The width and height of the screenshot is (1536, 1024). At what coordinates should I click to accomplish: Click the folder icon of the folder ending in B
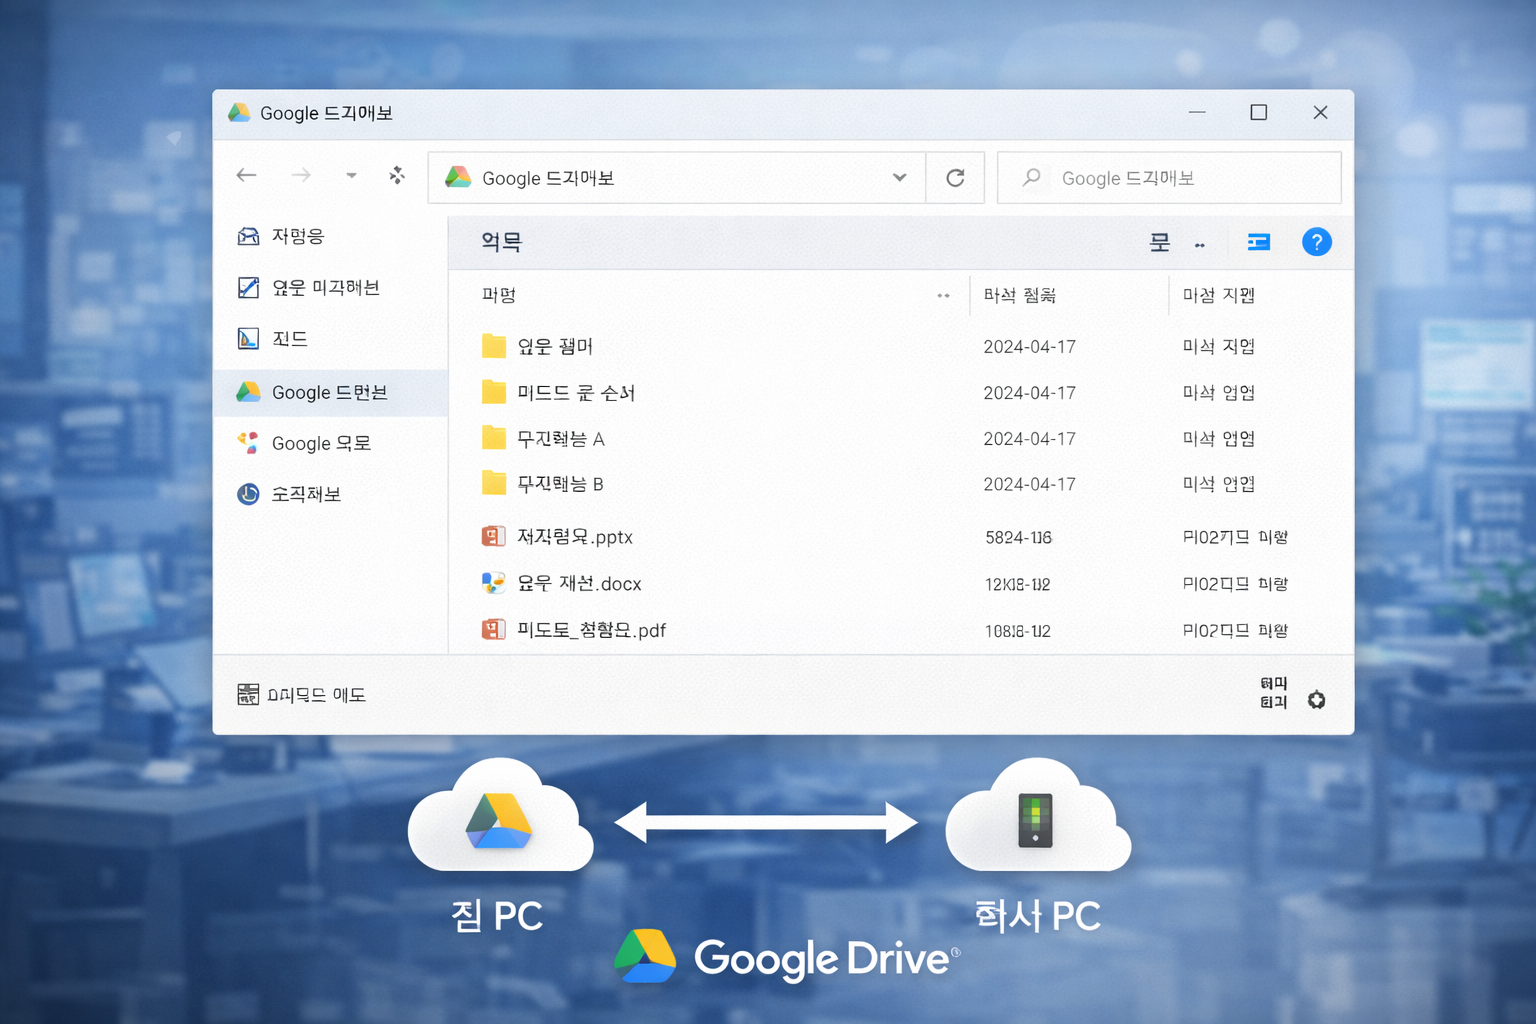493,484
